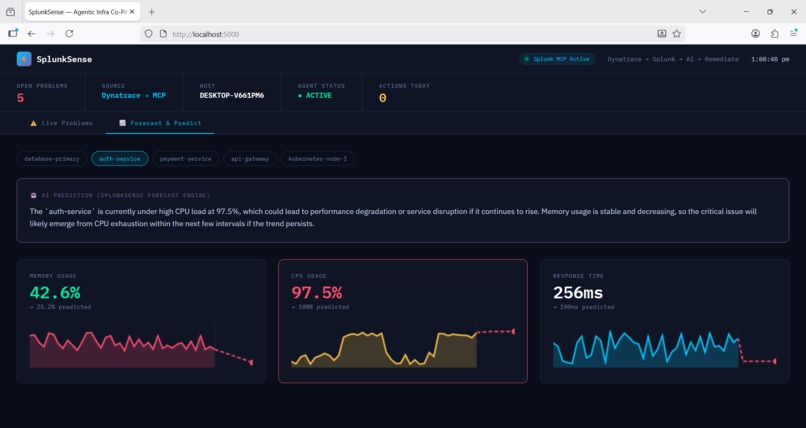The image size is (806, 428).
Task: Click the localhost:5000 address bar
Action: 411,34
